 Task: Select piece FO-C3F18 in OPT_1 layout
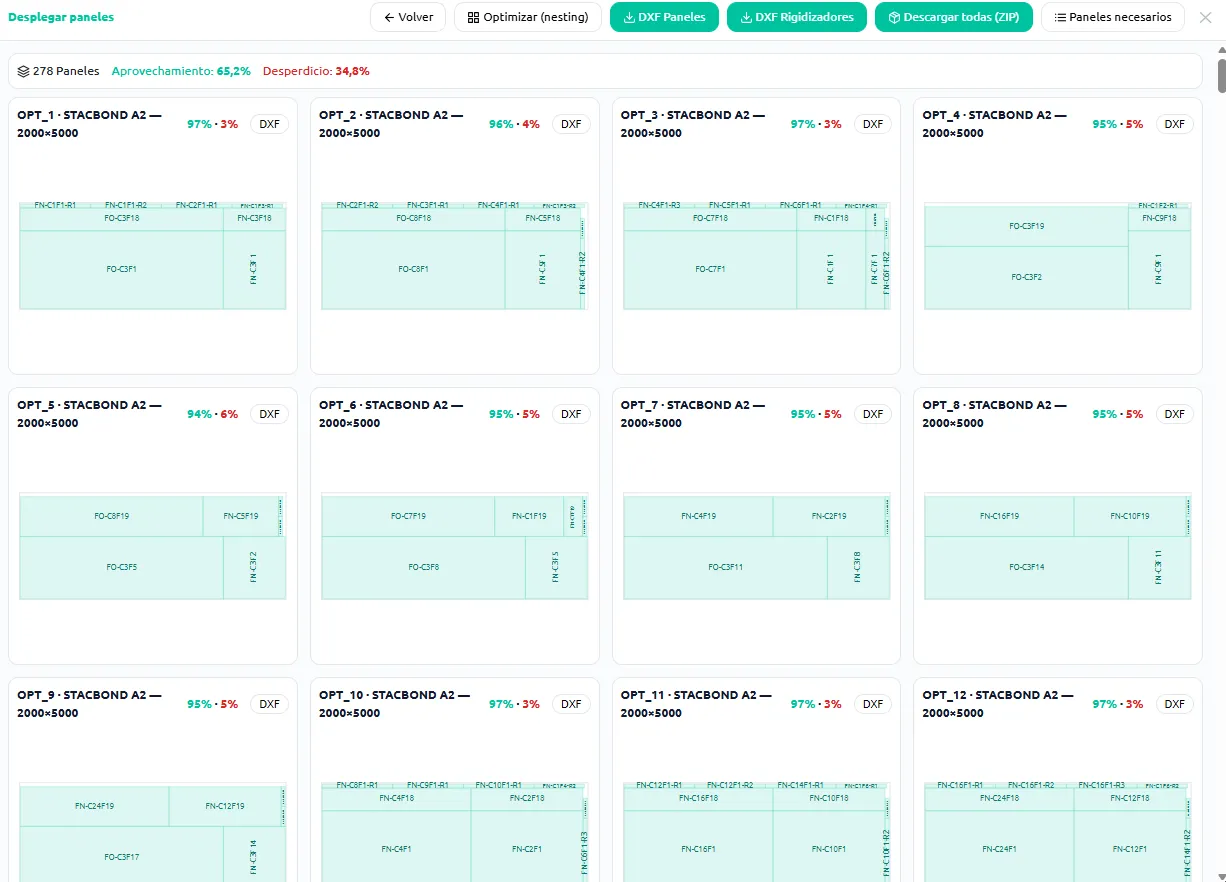click(121, 217)
